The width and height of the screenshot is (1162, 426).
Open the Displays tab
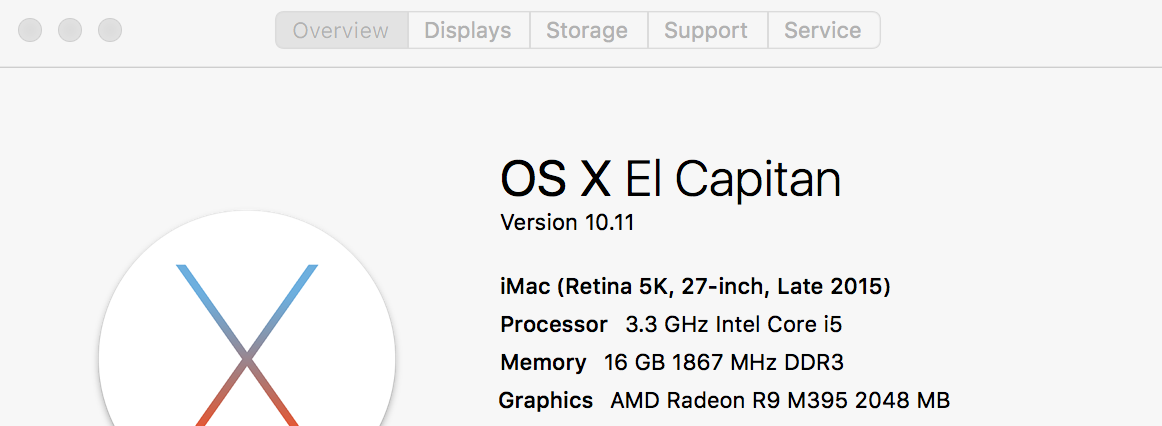pos(468,30)
